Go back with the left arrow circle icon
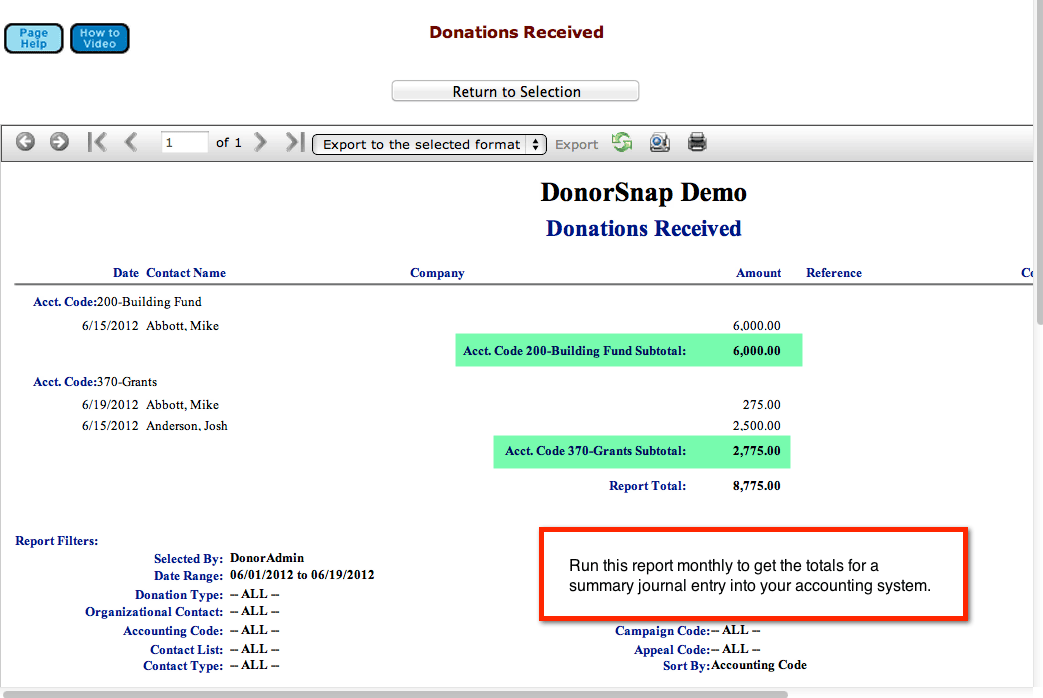Image resolution: width=1043 pixels, height=698 pixels. [25, 142]
